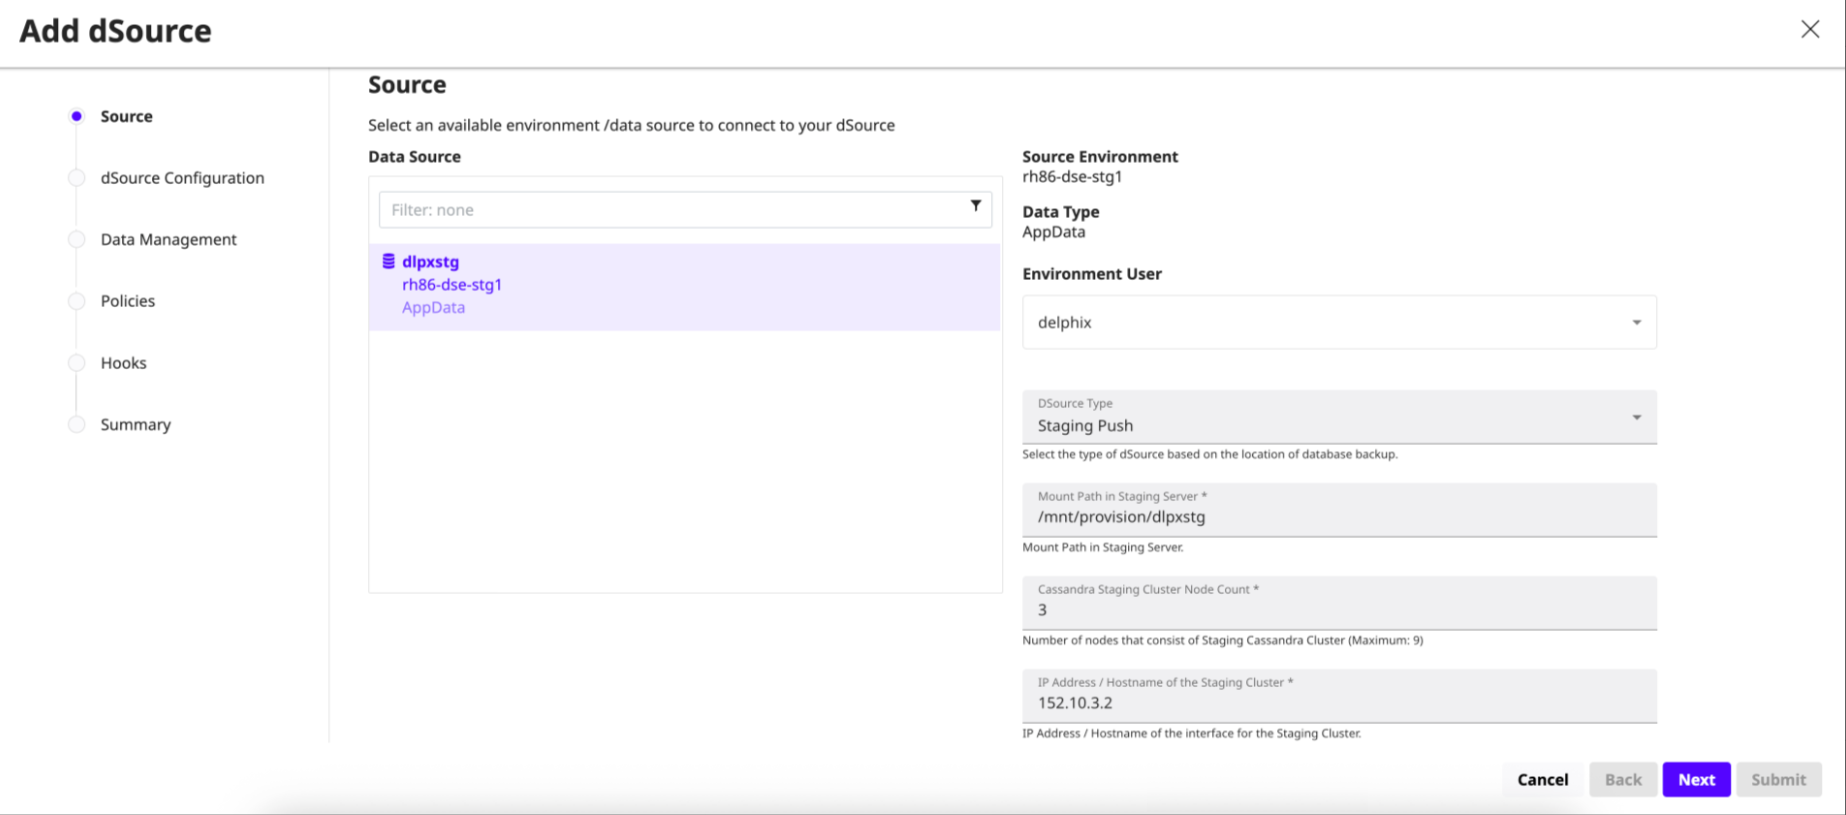Click the Hooks step circle
This screenshot has height=815, width=1846.
coord(77,363)
